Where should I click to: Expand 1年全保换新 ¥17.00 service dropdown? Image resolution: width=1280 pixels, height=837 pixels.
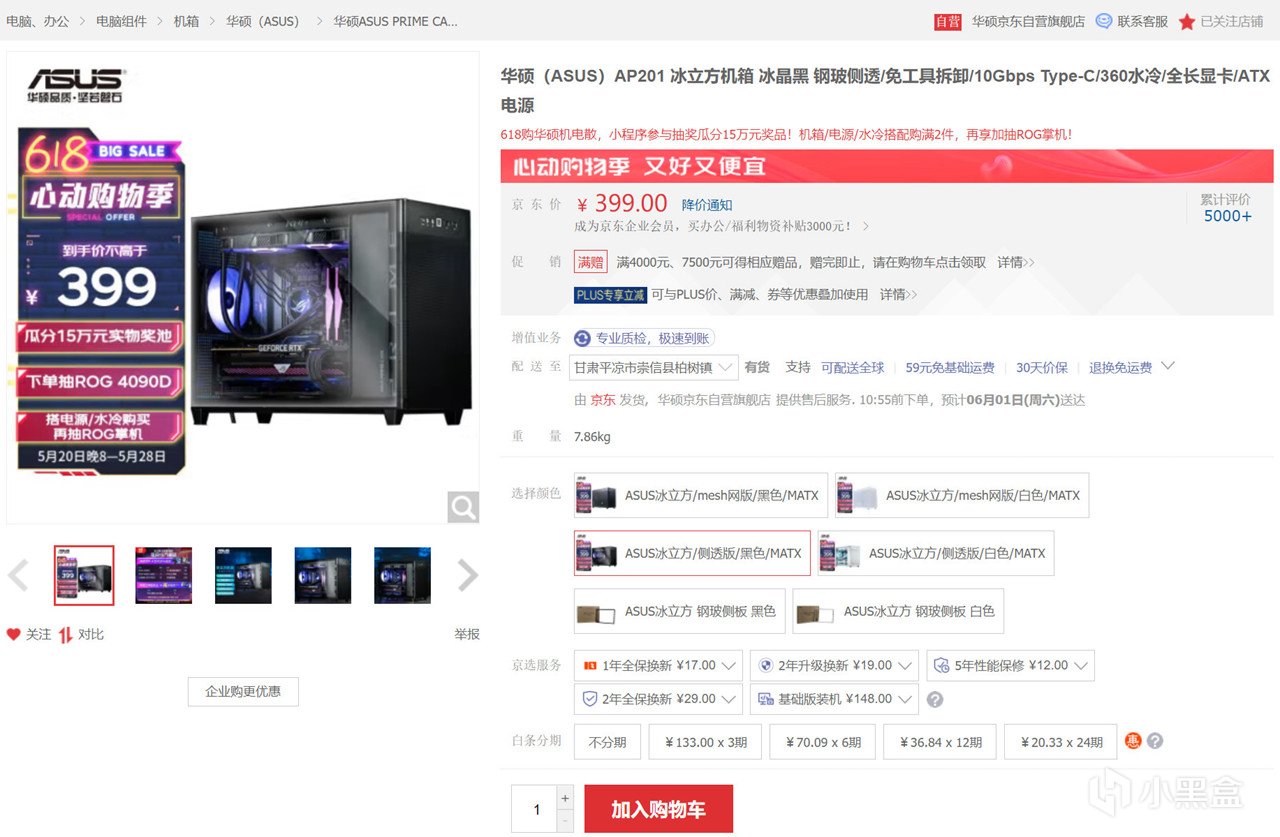(x=658, y=665)
